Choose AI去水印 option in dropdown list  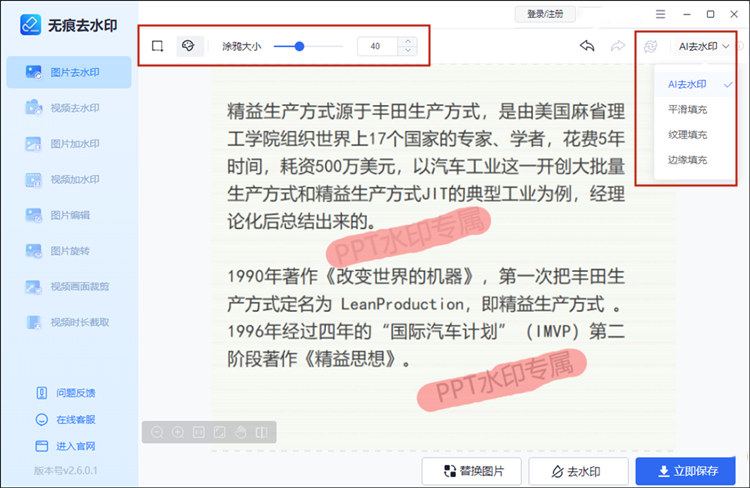695,85
